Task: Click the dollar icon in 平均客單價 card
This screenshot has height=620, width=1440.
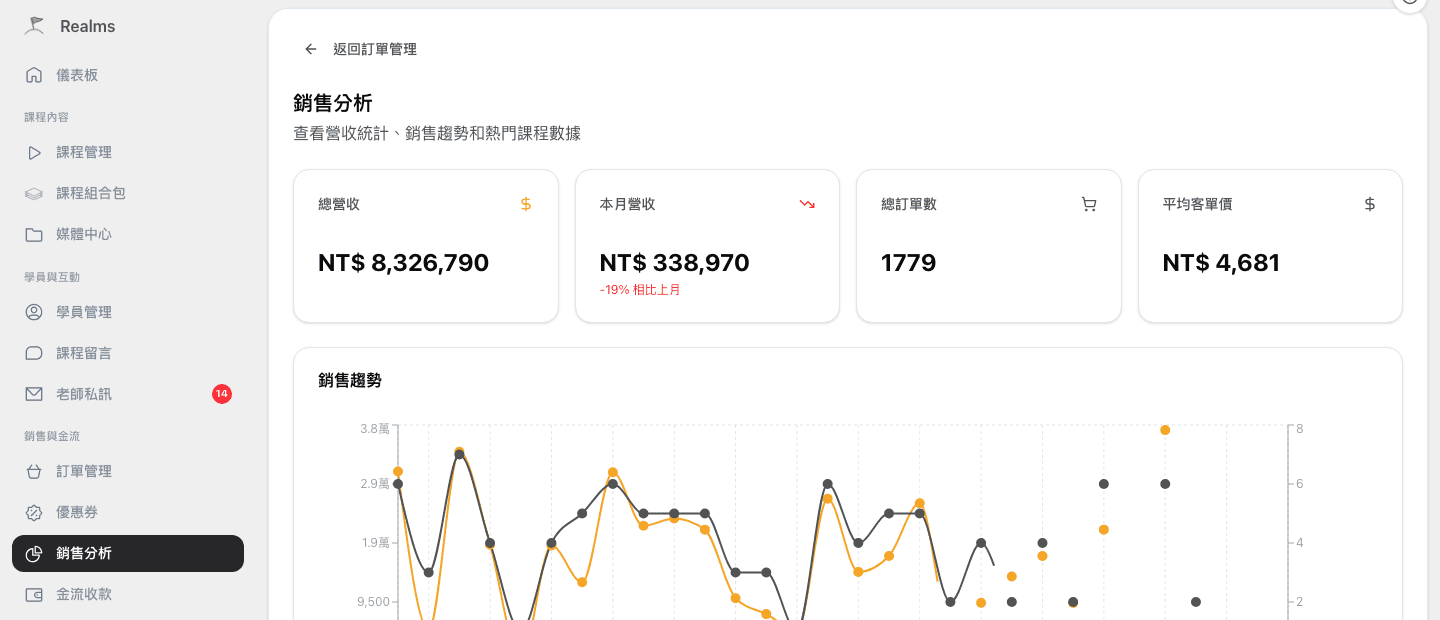Action: click(1370, 204)
